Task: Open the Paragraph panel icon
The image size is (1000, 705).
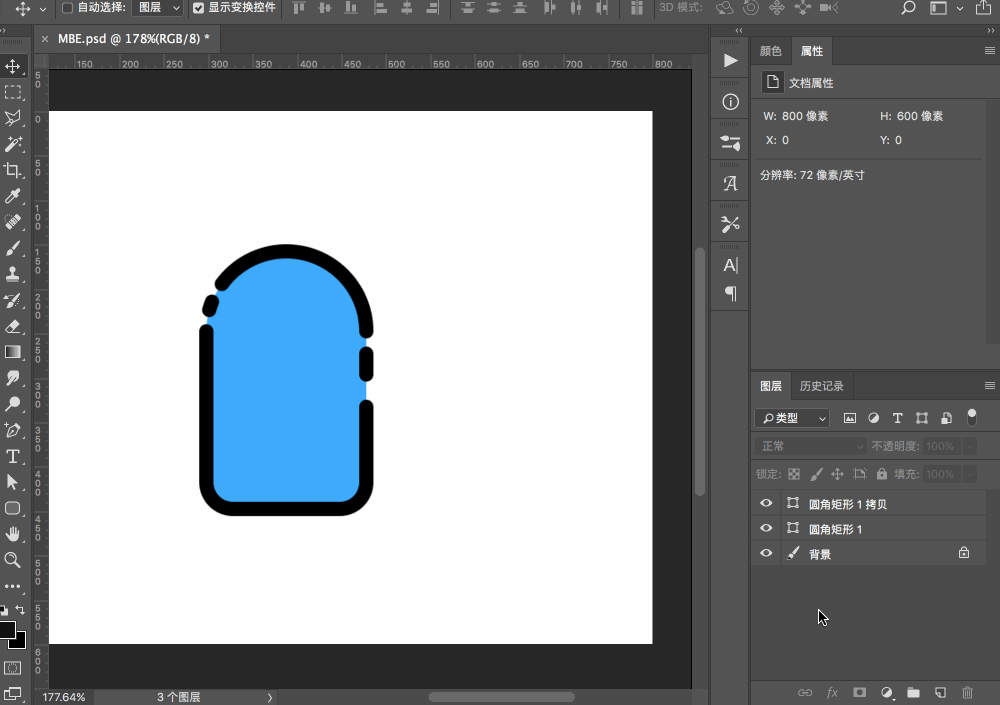Action: [x=731, y=294]
